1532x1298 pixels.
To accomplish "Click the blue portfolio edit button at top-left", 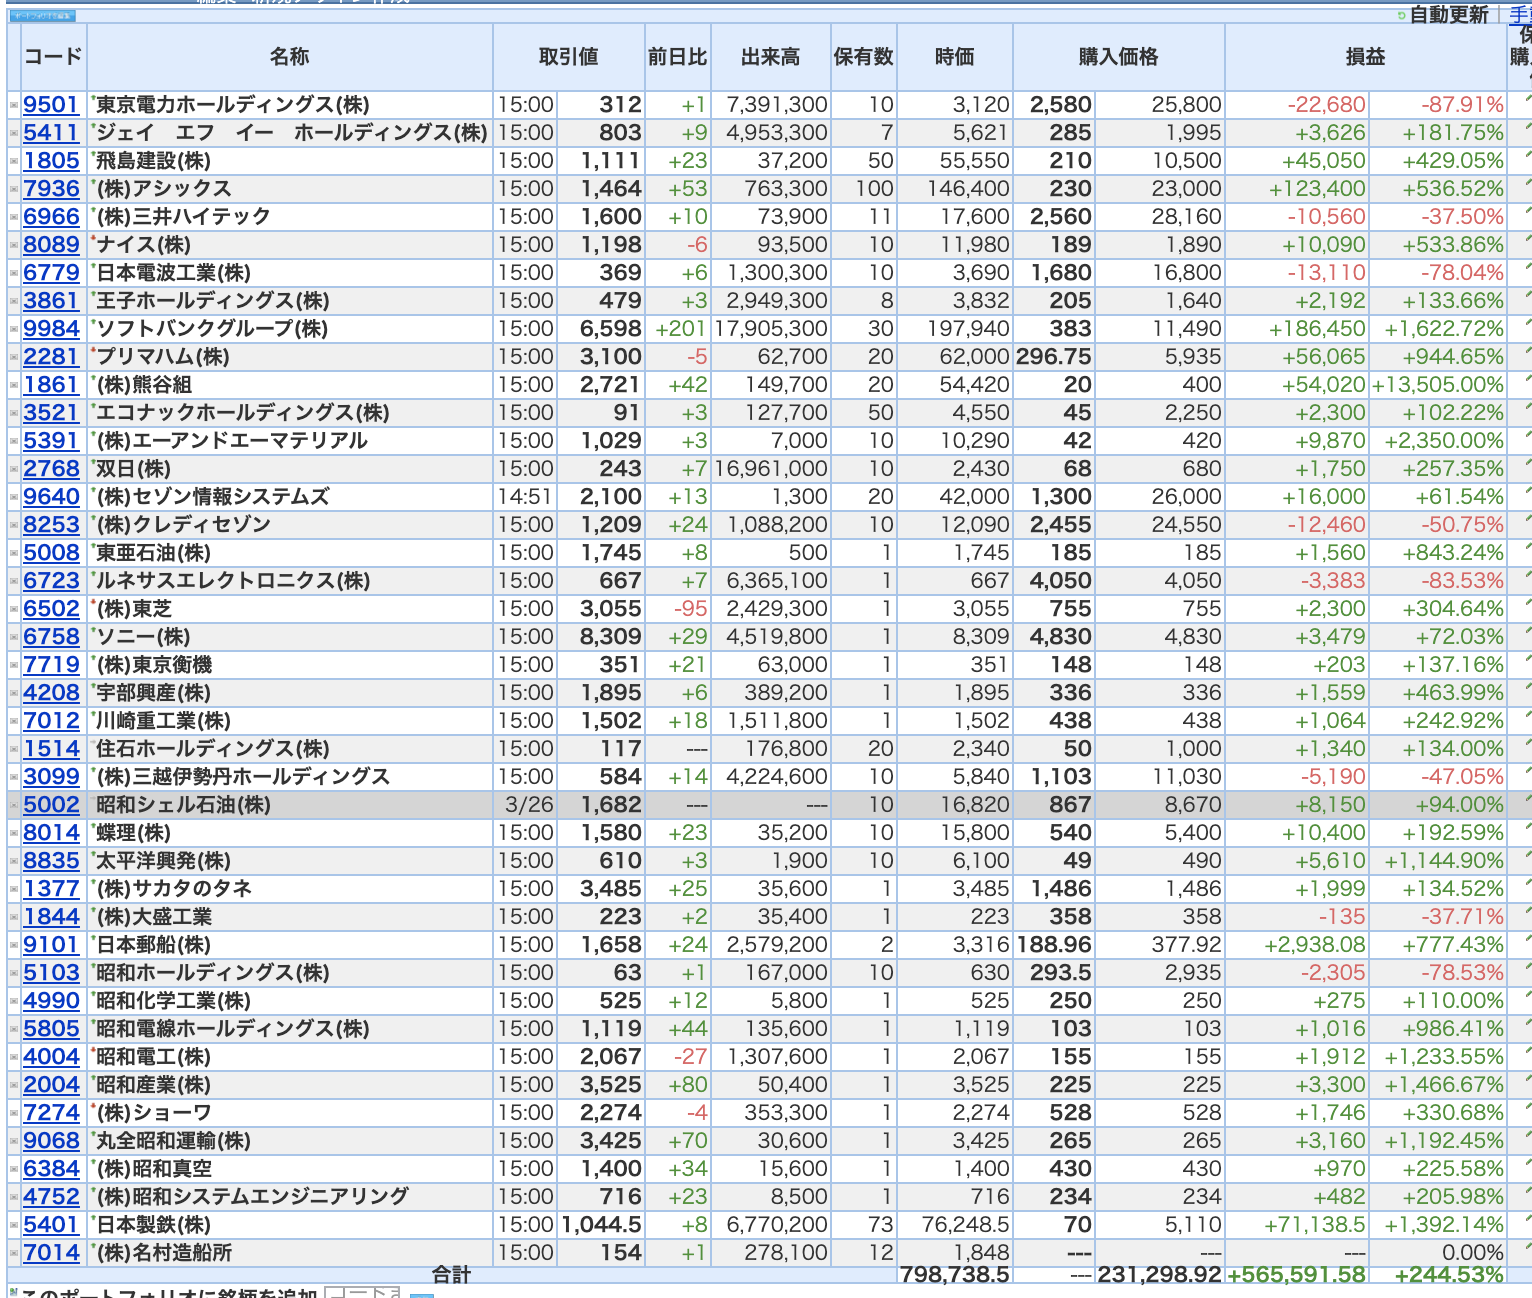I will coord(42,16).
